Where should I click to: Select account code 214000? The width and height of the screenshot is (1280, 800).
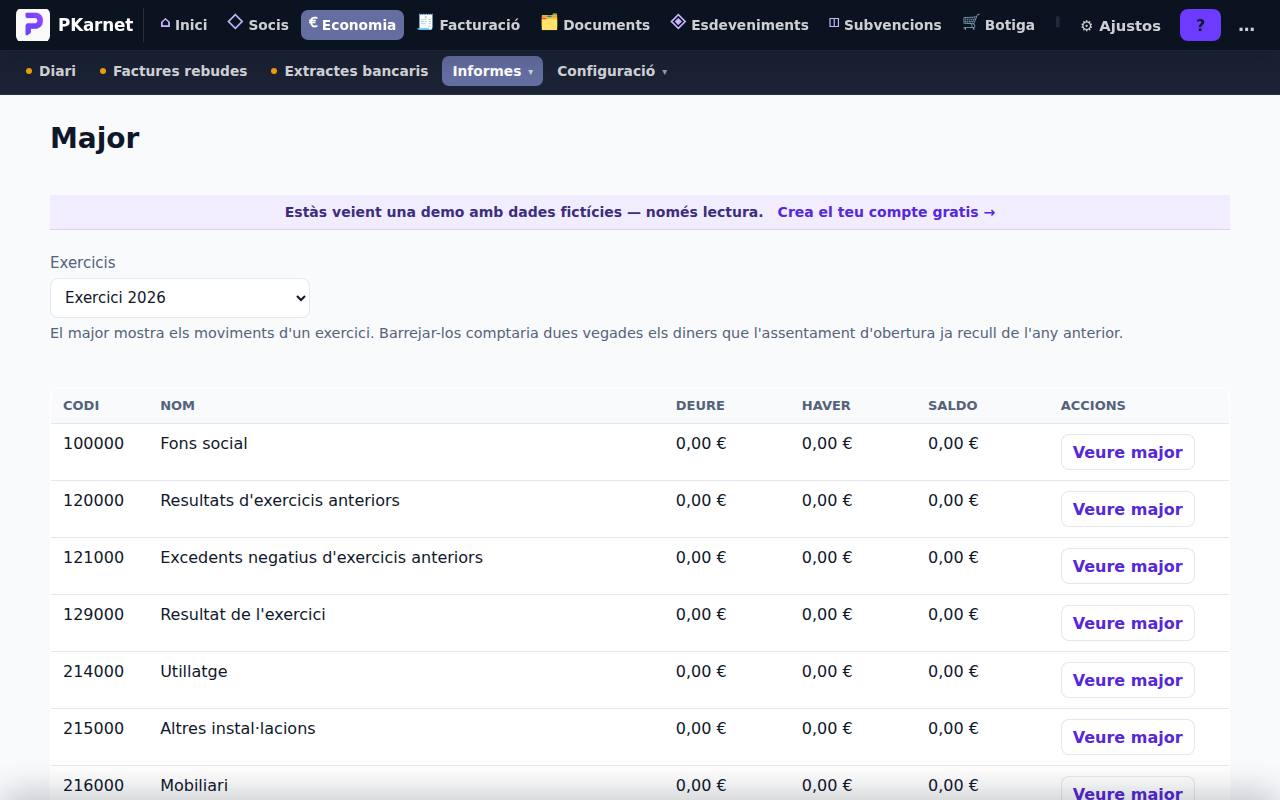93,671
